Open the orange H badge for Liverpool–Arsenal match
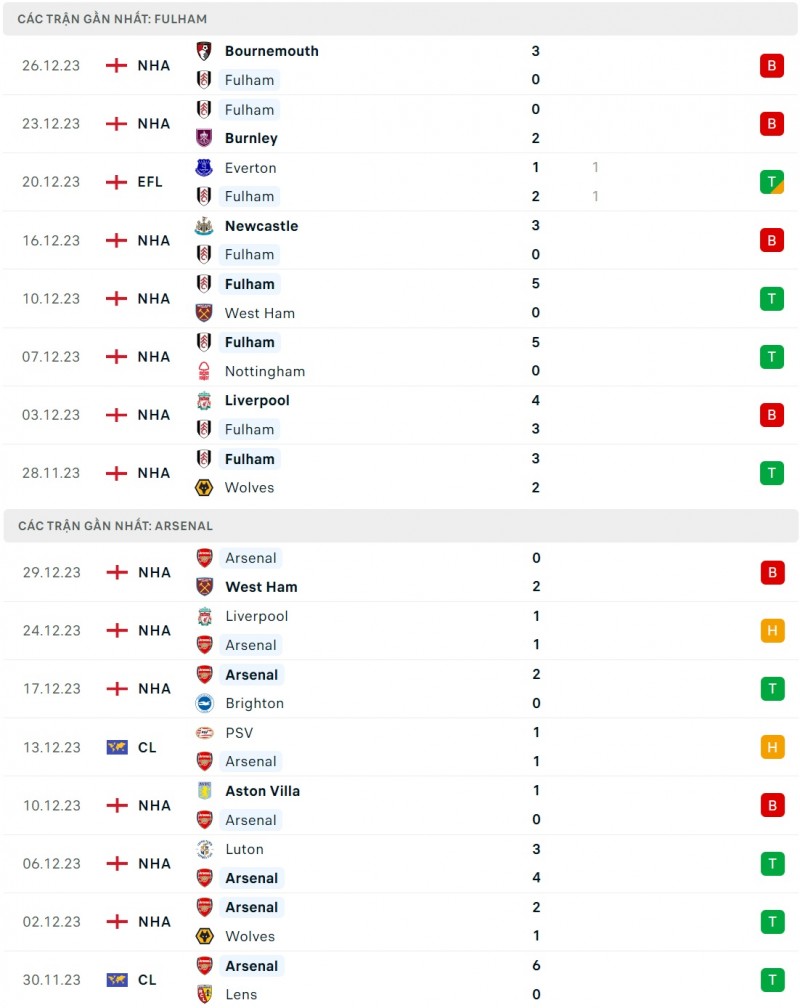Image resolution: width=800 pixels, height=1008 pixels. point(771,631)
